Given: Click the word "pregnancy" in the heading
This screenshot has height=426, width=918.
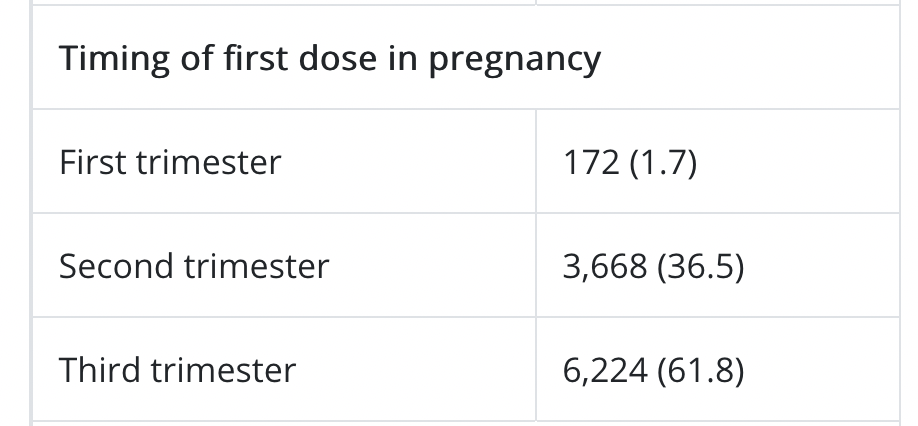Looking at the screenshot, I should tap(515, 60).
